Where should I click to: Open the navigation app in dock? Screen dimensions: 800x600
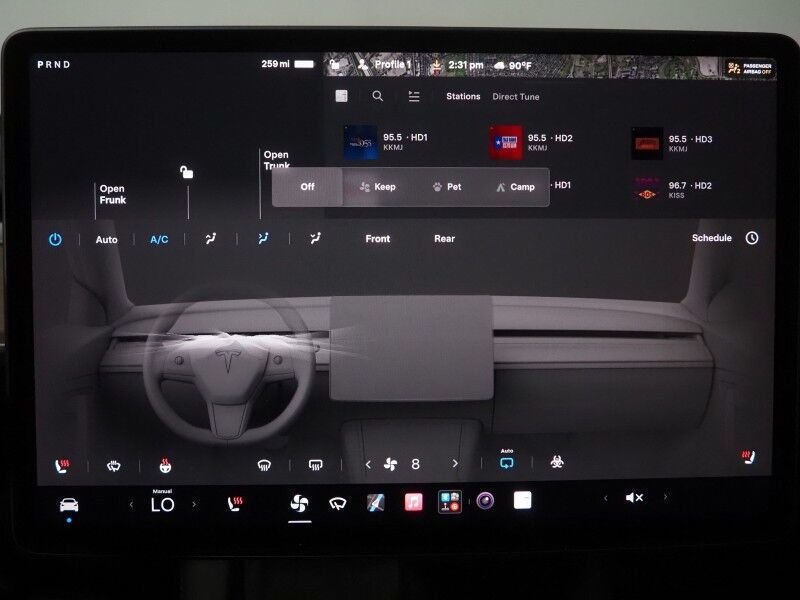tap(376, 503)
